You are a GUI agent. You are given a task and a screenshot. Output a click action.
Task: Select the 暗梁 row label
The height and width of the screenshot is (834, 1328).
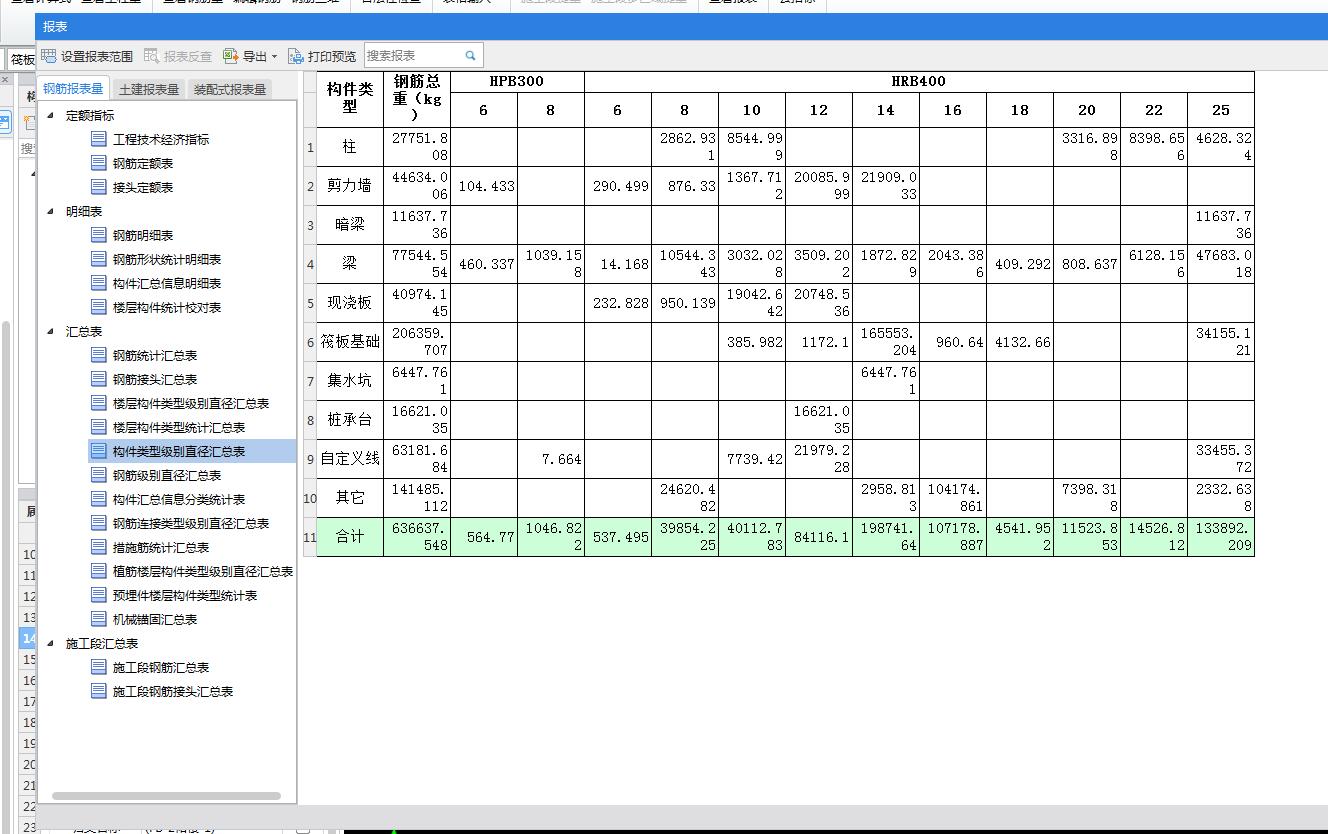pyautogui.click(x=350, y=225)
